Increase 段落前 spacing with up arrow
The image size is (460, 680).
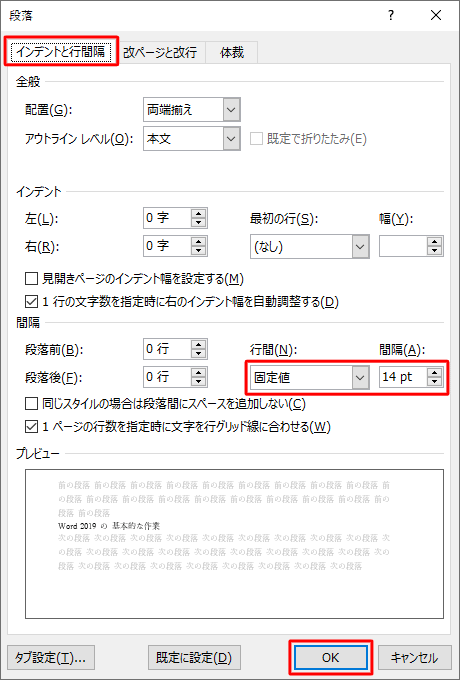click(199, 344)
